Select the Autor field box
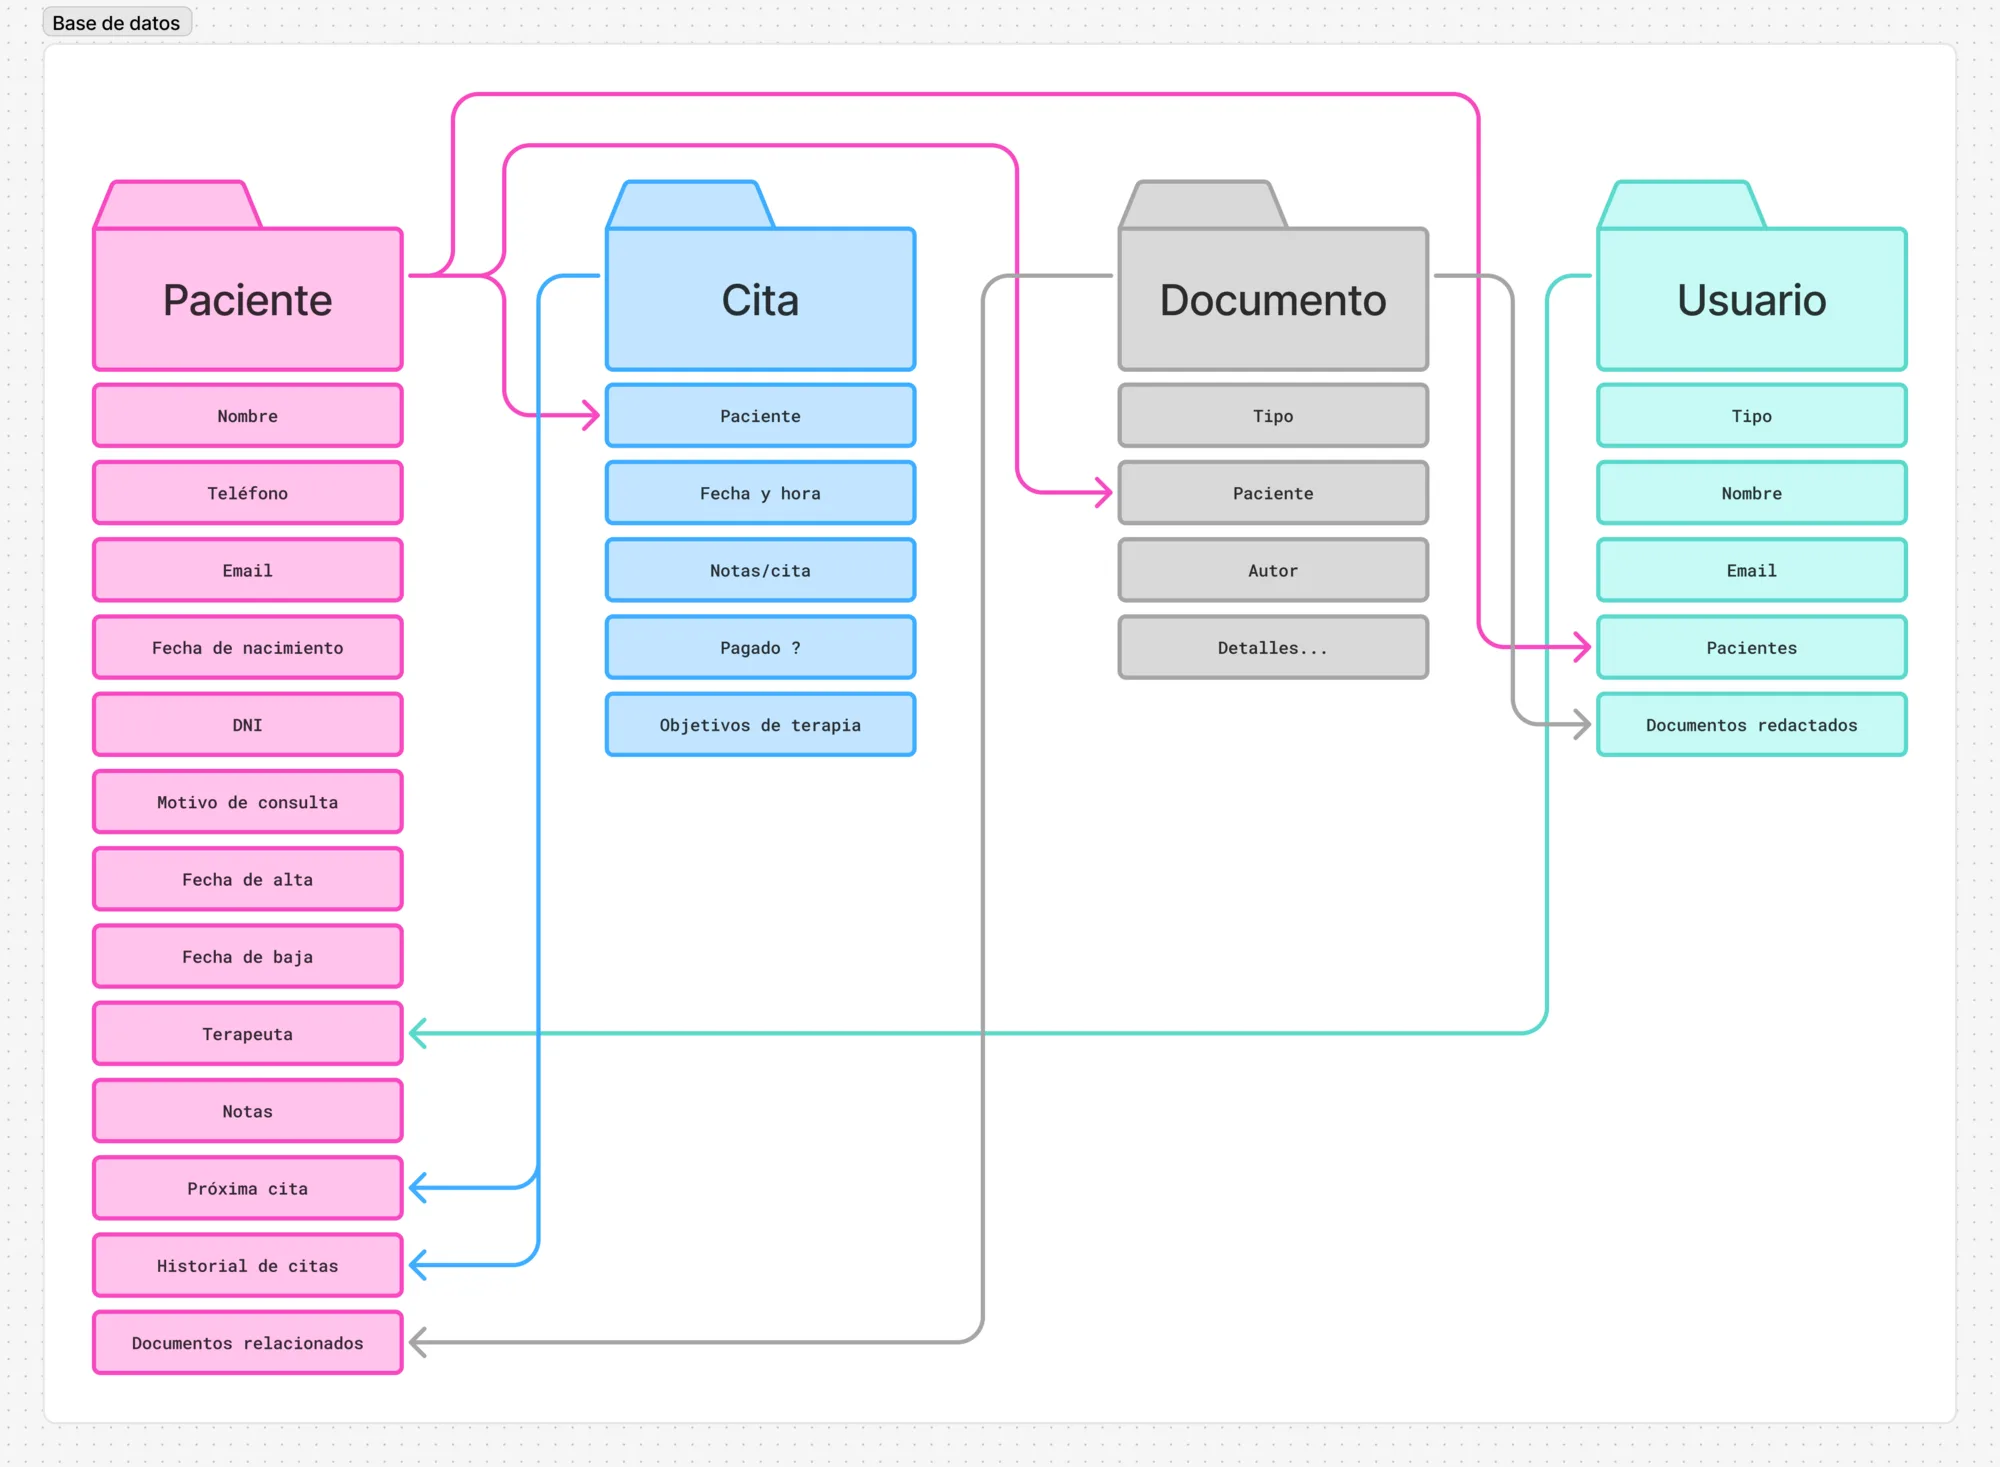Image resolution: width=2000 pixels, height=1467 pixels. [x=1273, y=570]
